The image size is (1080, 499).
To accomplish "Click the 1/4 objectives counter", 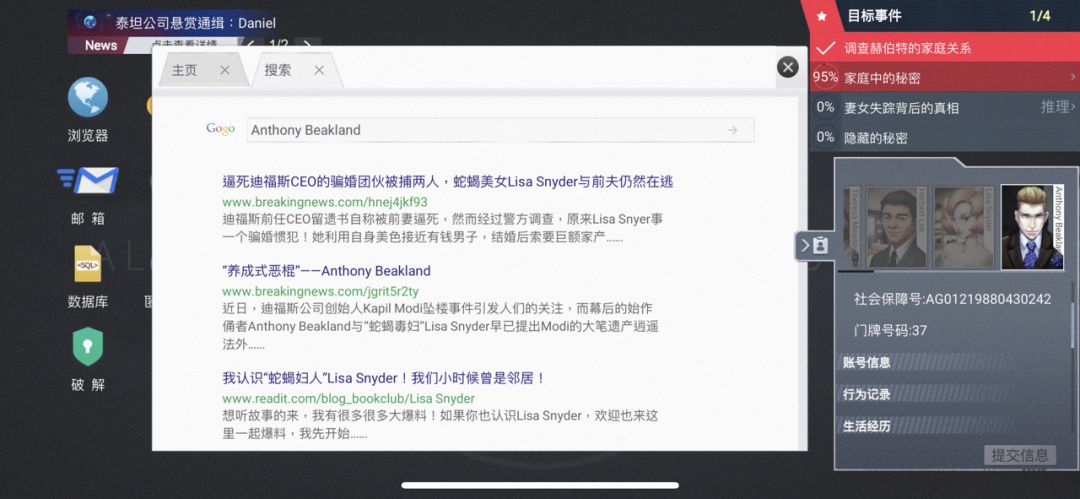I will click(1040, 16).
